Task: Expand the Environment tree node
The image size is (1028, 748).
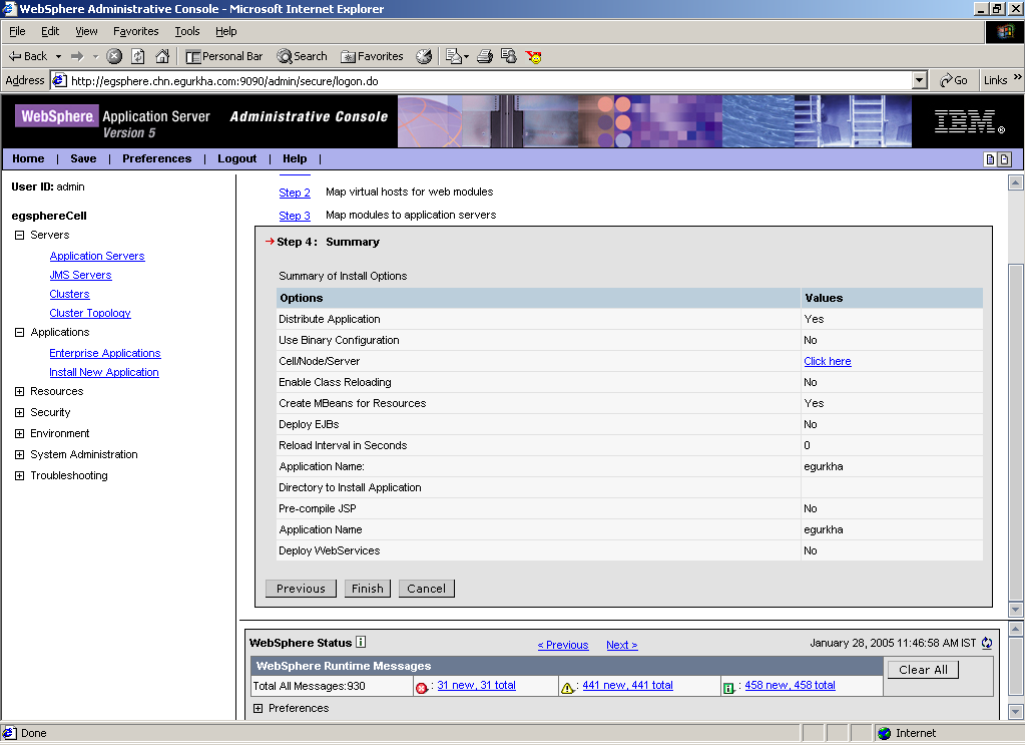Action: point(20,434)
